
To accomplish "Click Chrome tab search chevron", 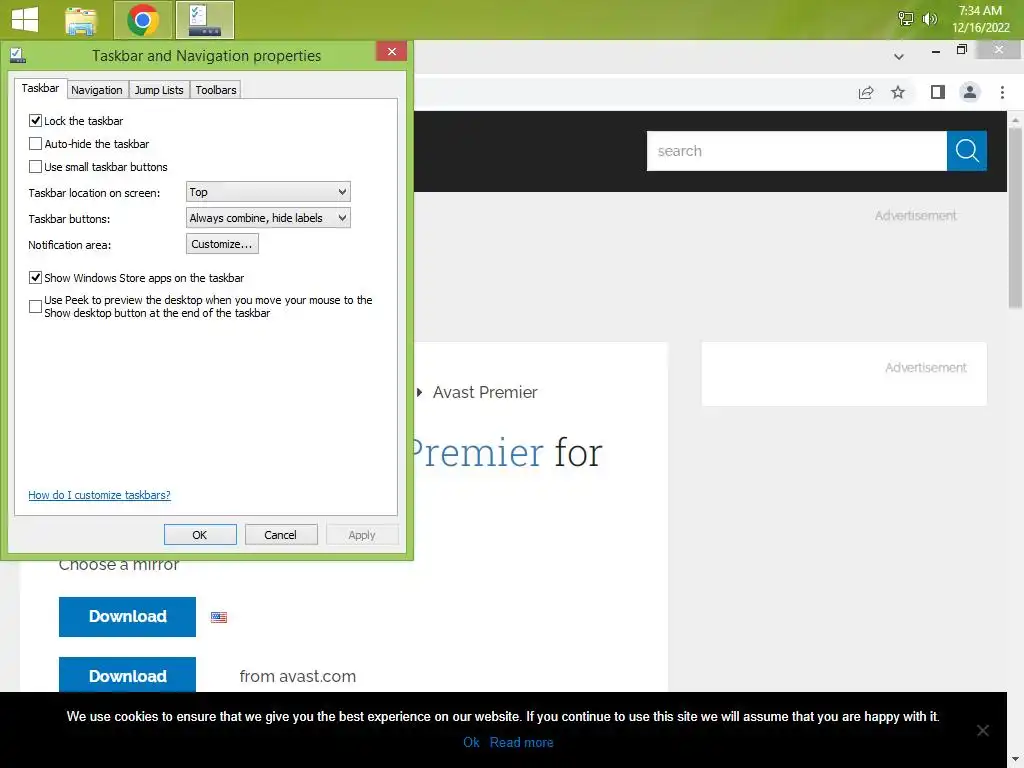I will coord(899,57).
